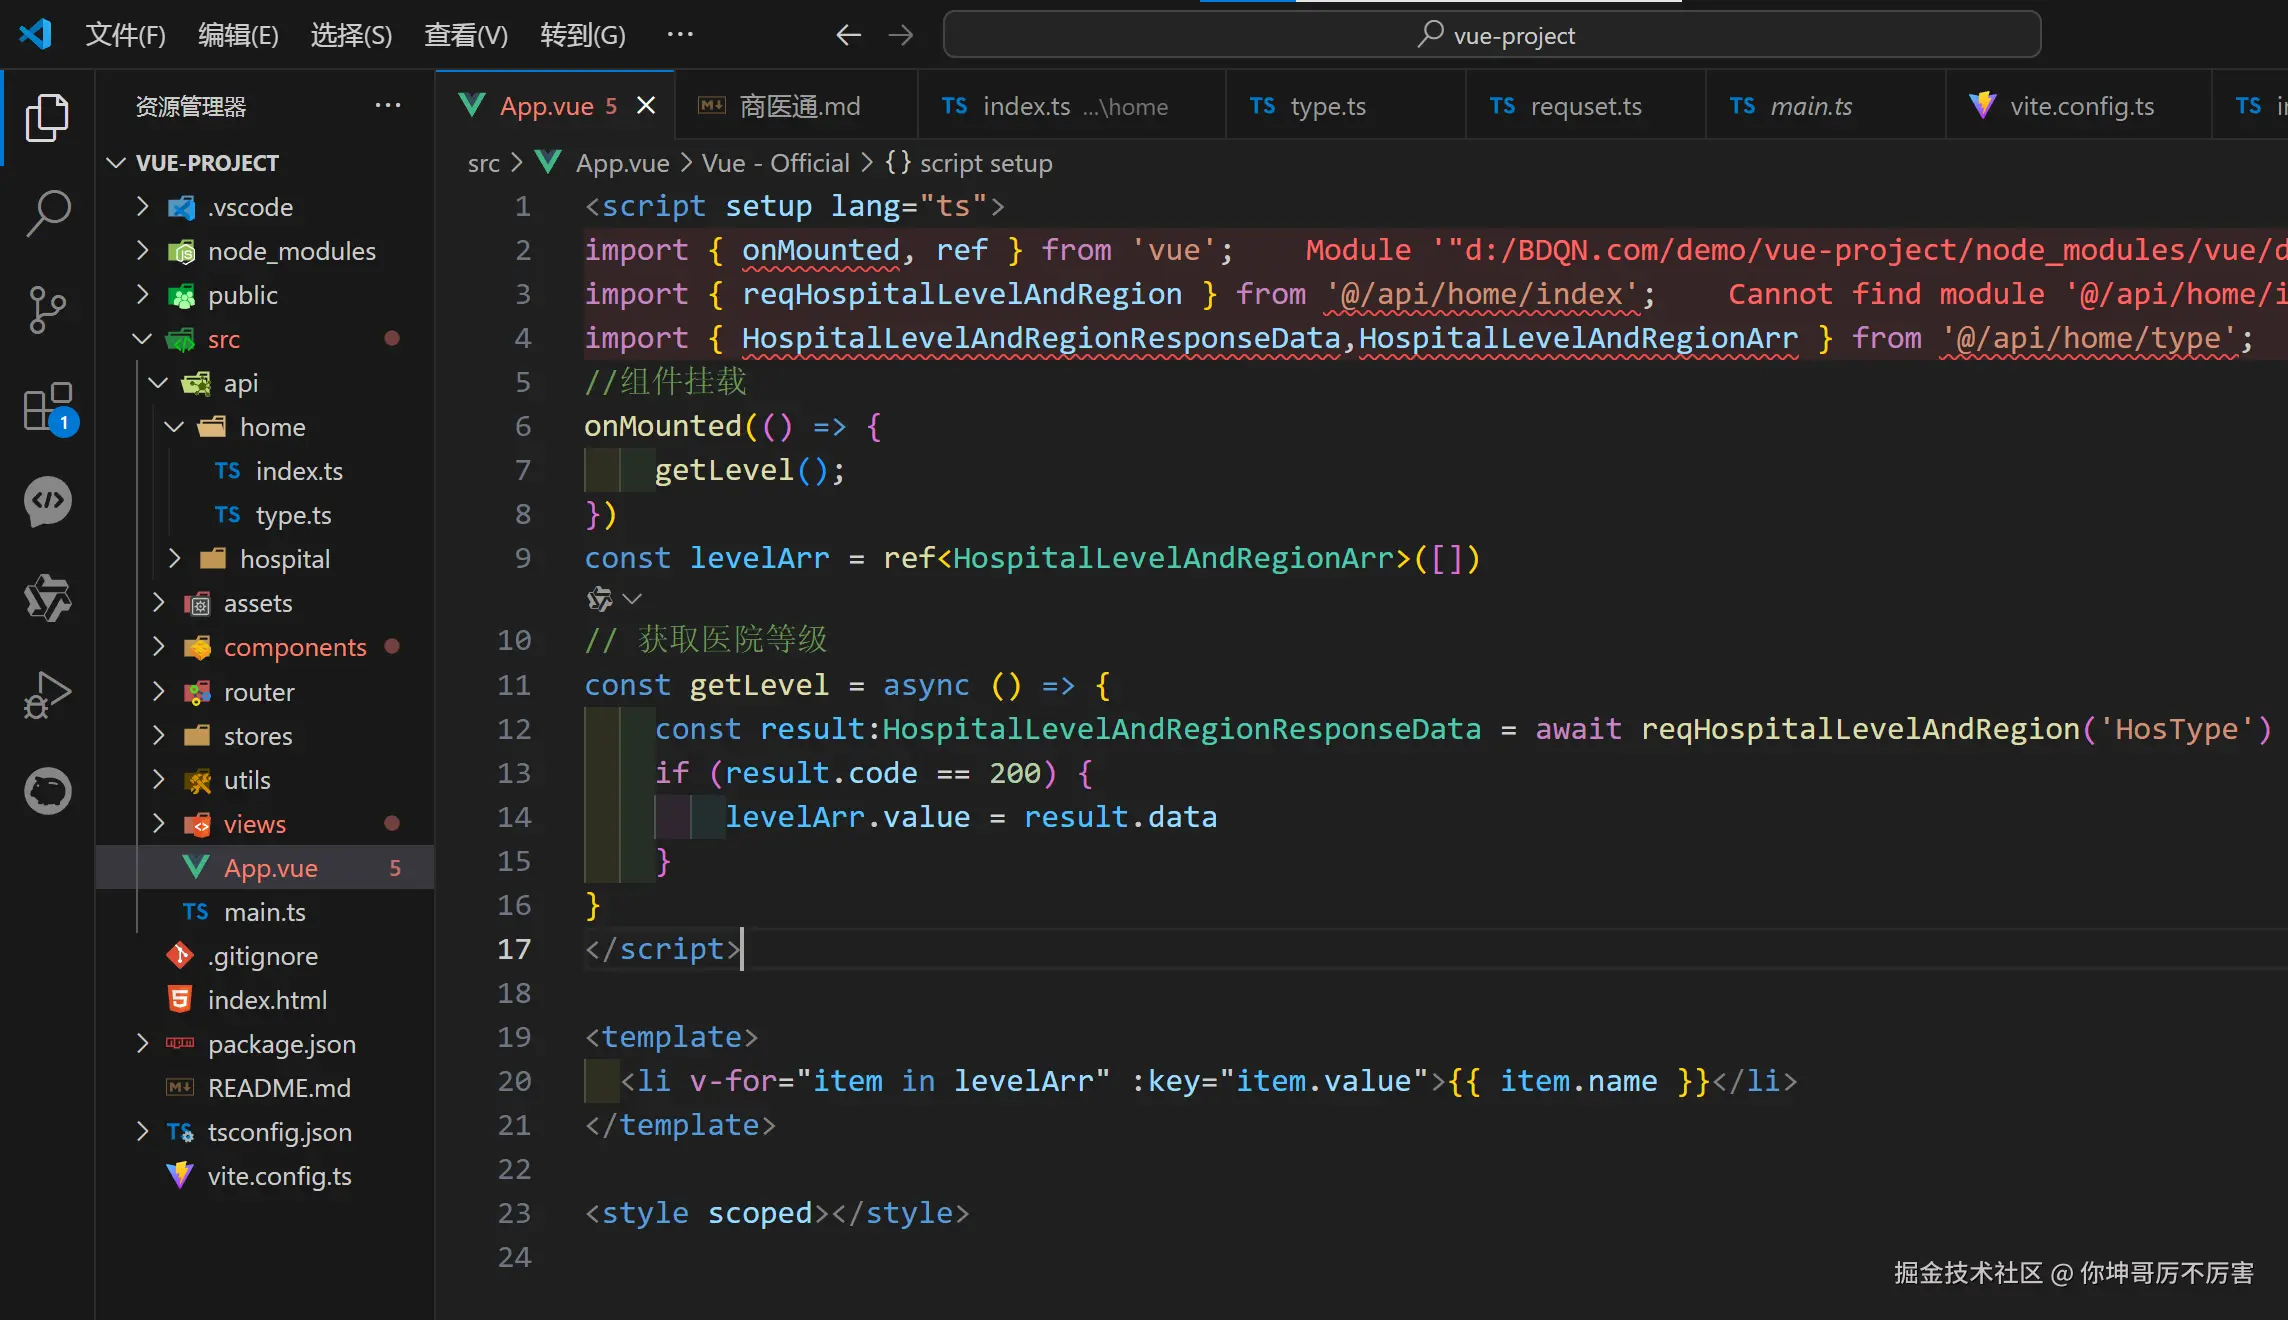Open Explorer panel more actions ellipsis
The image size is (2288, 1320).
click(388, 105)
